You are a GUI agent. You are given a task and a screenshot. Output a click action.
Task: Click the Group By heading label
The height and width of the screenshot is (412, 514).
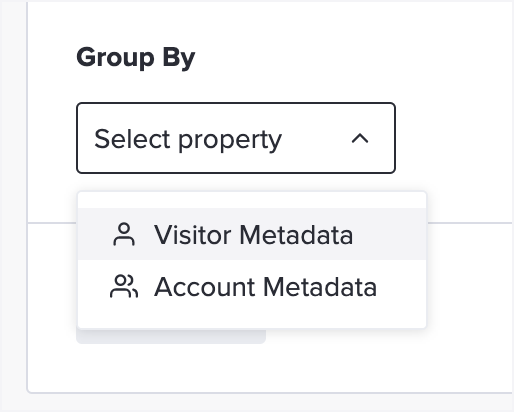136,58
